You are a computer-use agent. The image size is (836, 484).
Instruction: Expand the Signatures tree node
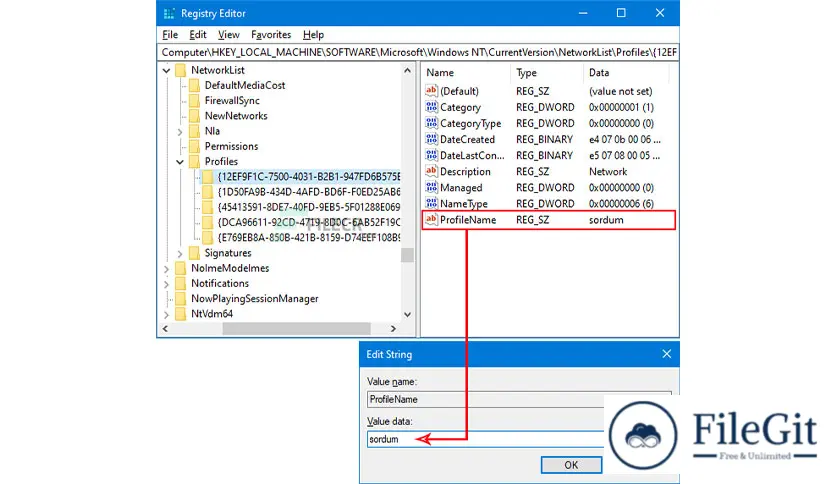point(180,253)
